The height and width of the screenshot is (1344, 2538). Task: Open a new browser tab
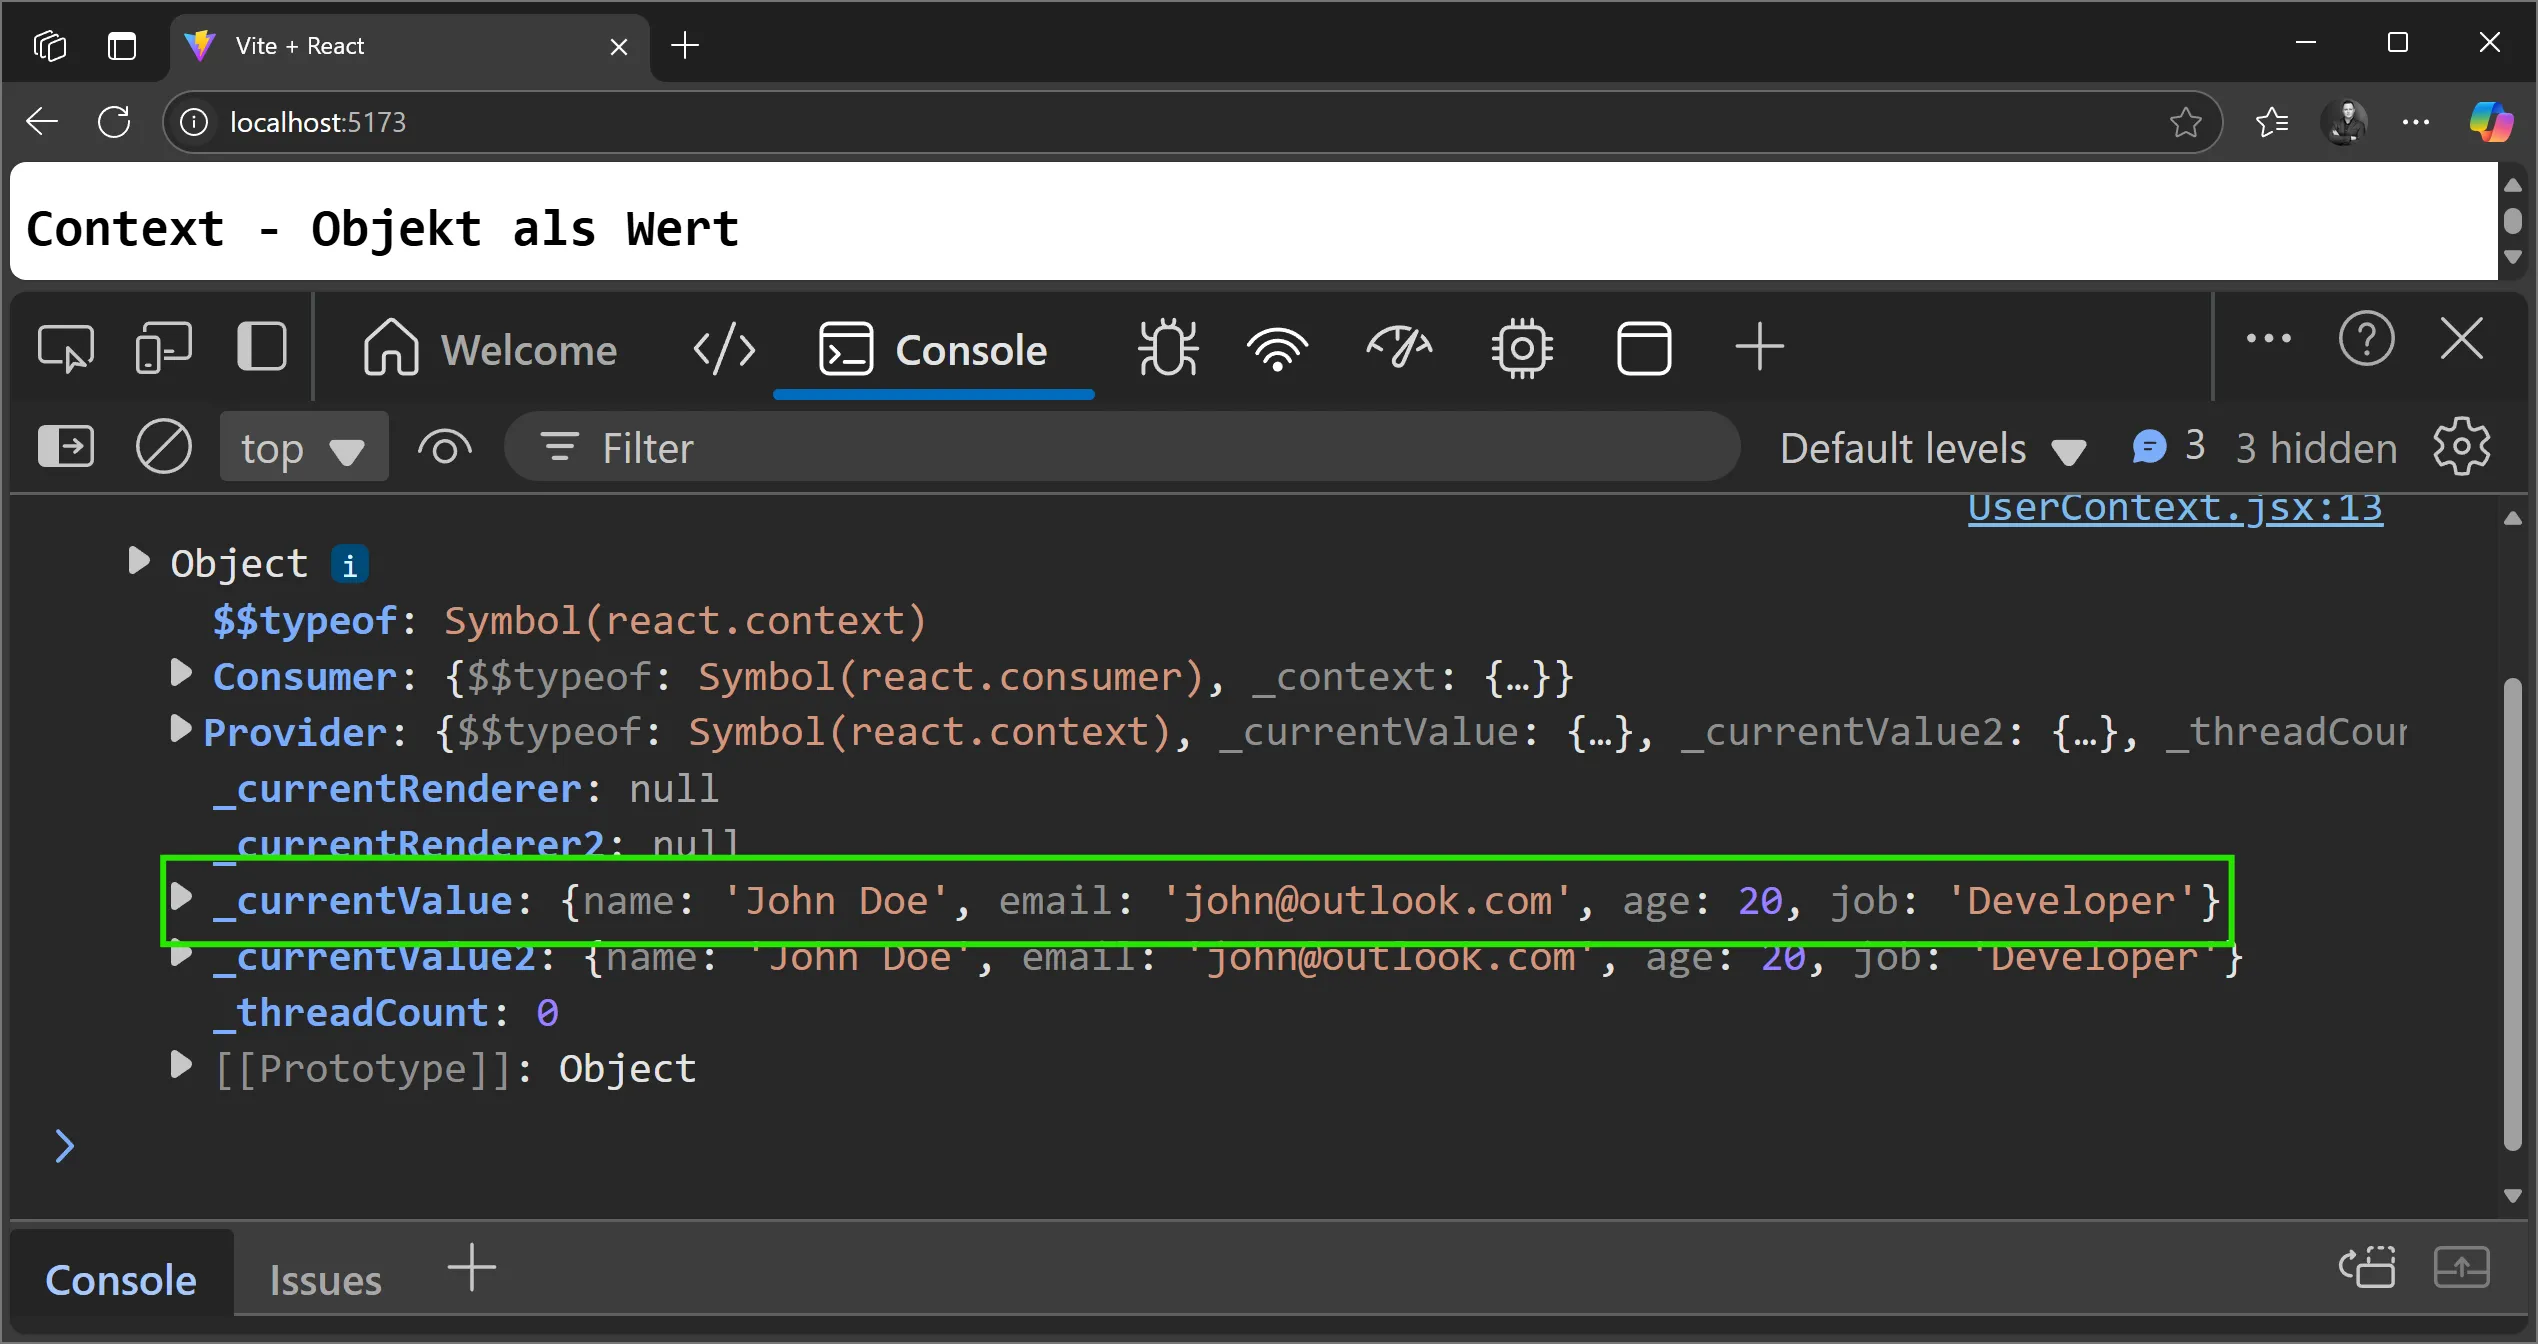[x=685, y=45]
